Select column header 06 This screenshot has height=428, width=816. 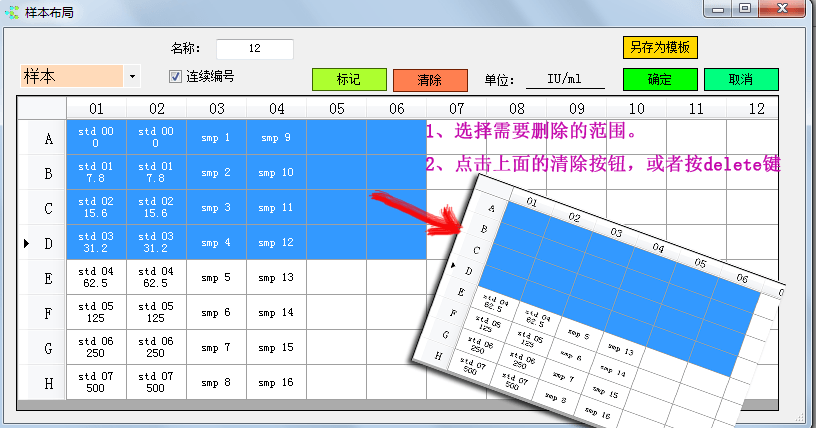coord(397,109)
